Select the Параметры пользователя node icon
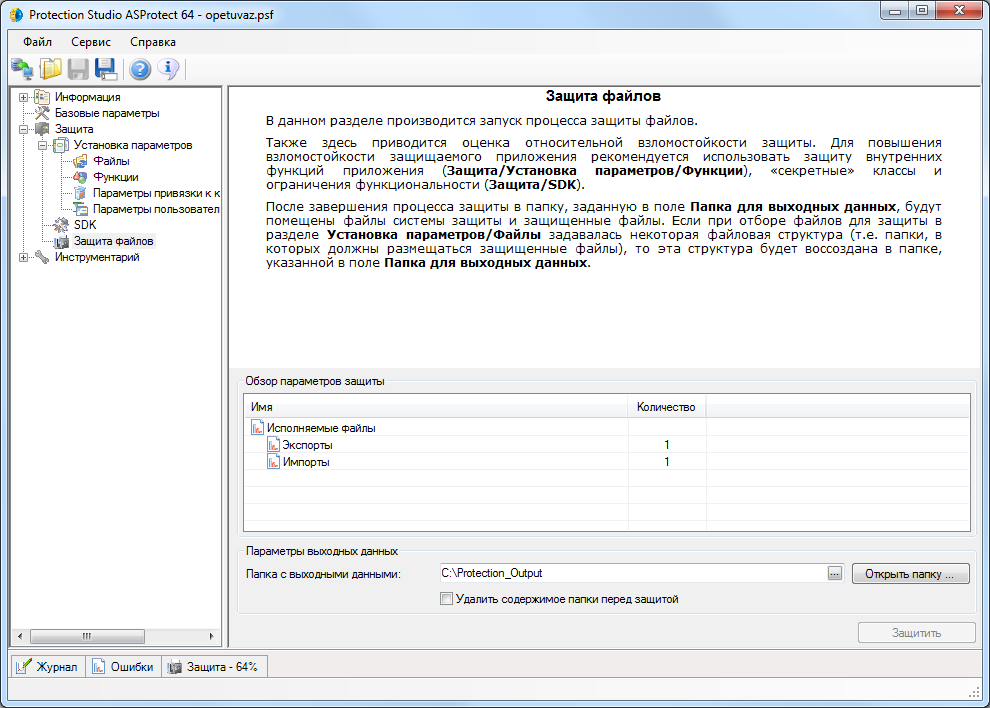This screenshot has width=990, height=708. (x=80, y=209)
